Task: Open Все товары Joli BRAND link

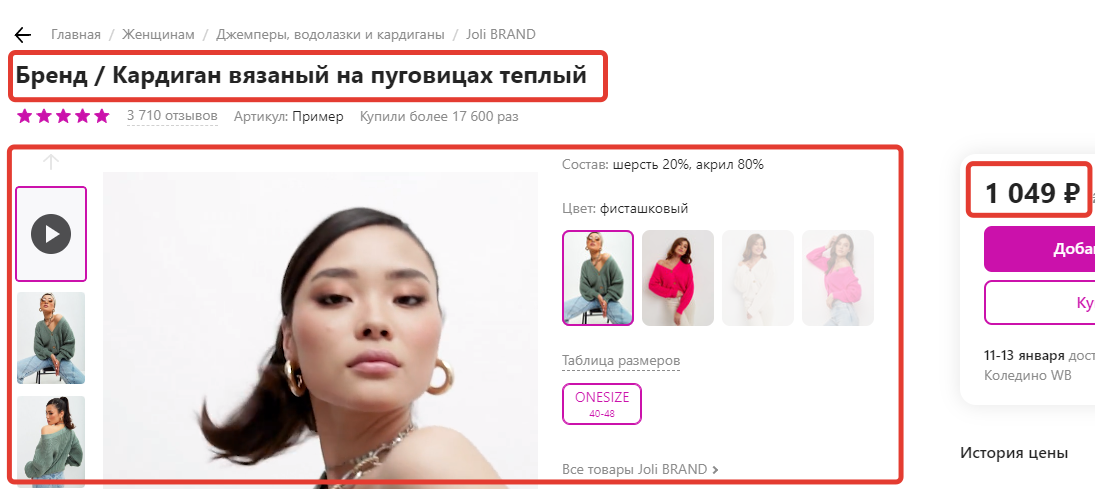Action: (640, 469)
